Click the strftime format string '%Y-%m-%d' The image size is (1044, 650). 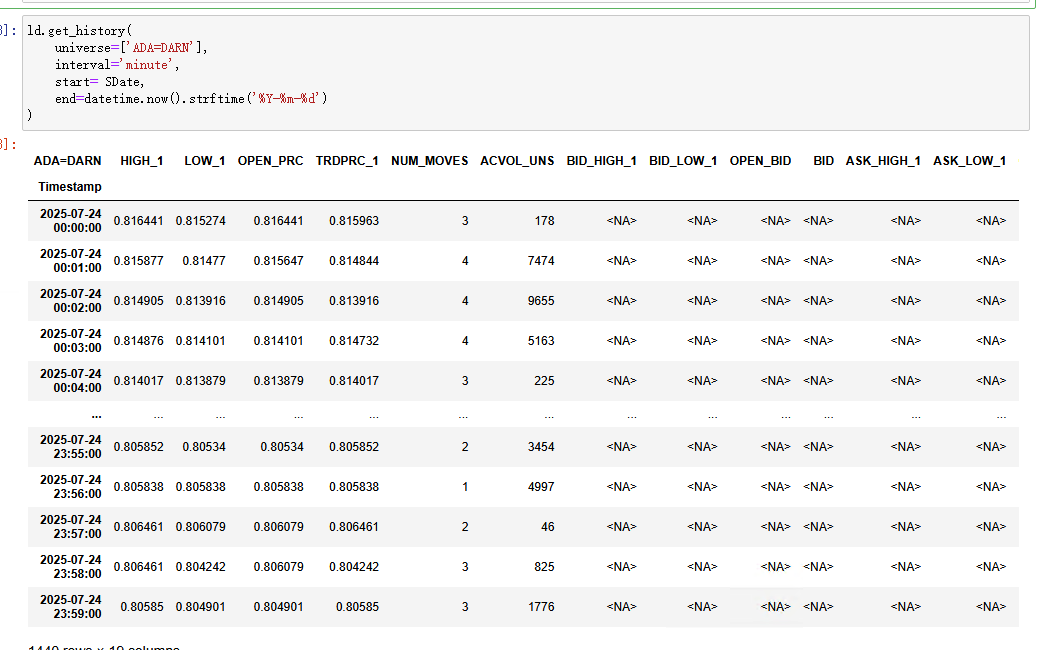[x=286, y=99]
